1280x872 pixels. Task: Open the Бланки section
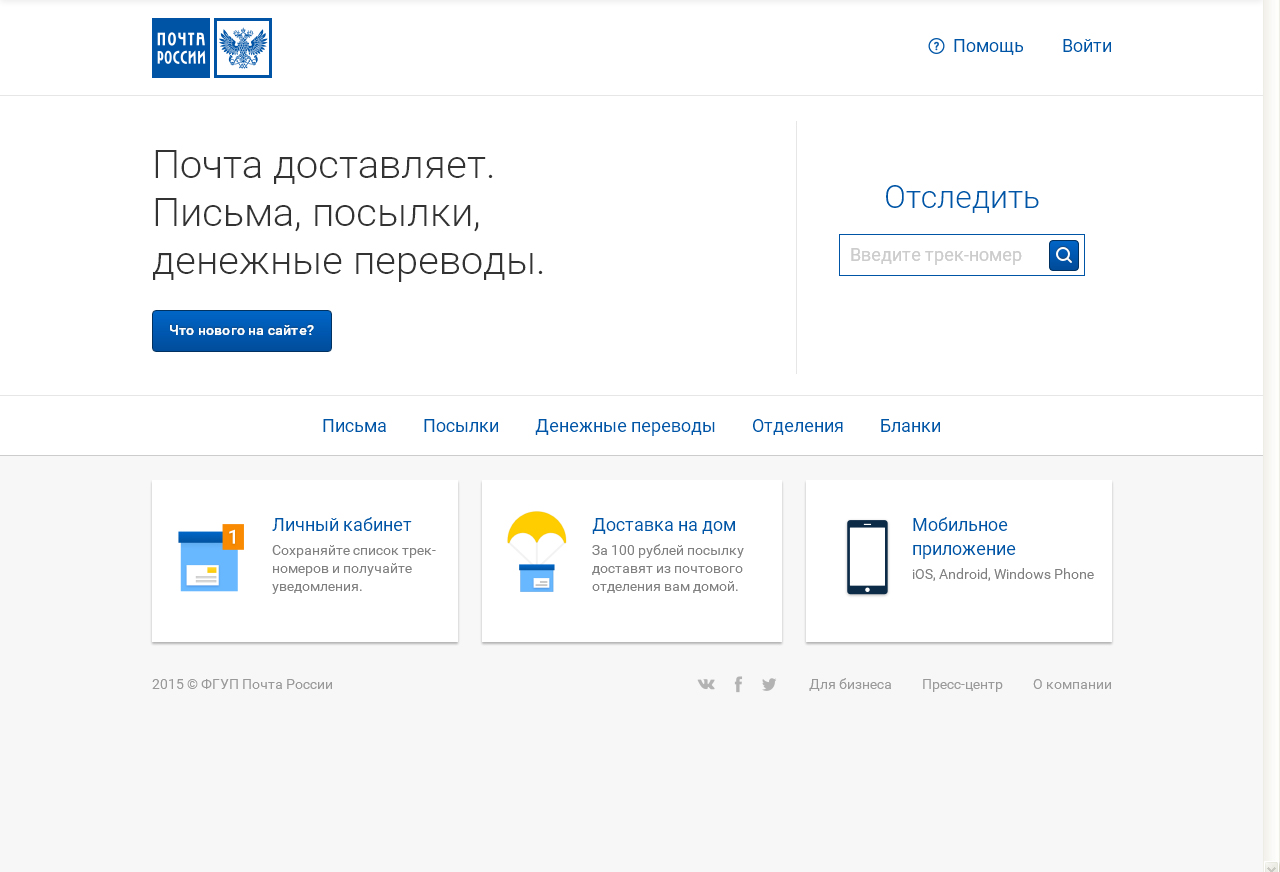point(910,426)
